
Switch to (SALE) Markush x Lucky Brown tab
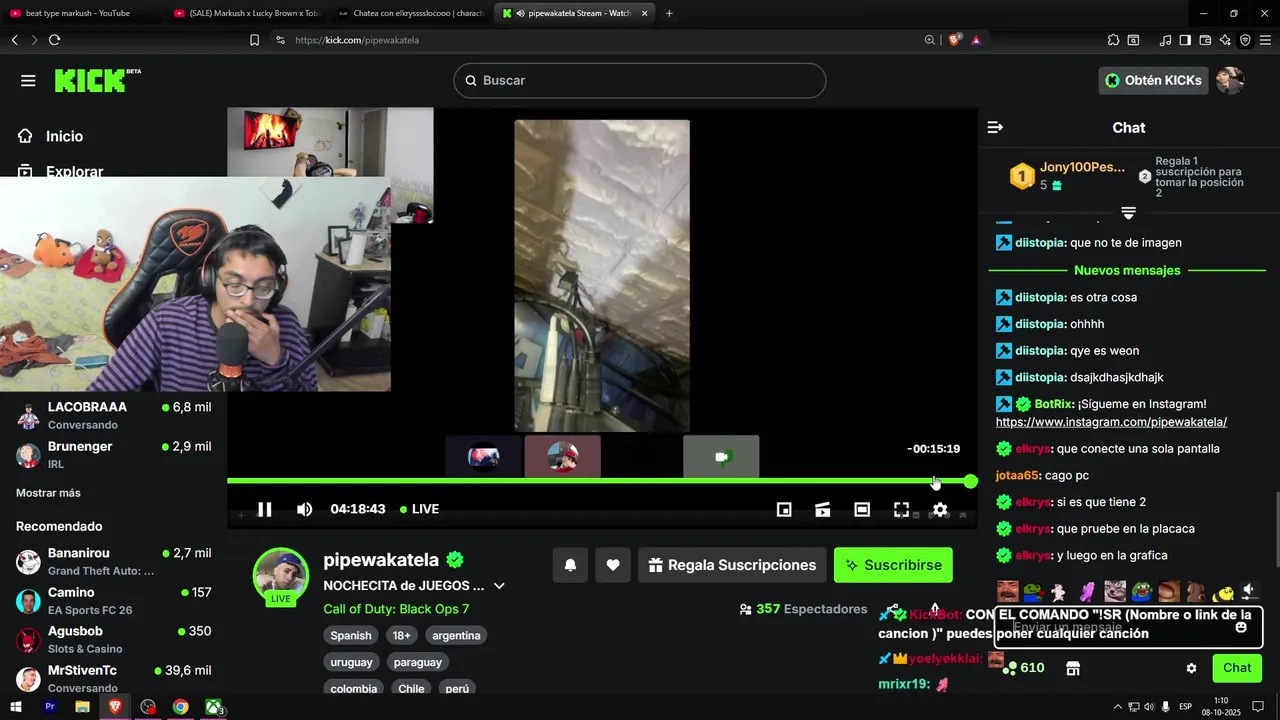coord(246,13)
